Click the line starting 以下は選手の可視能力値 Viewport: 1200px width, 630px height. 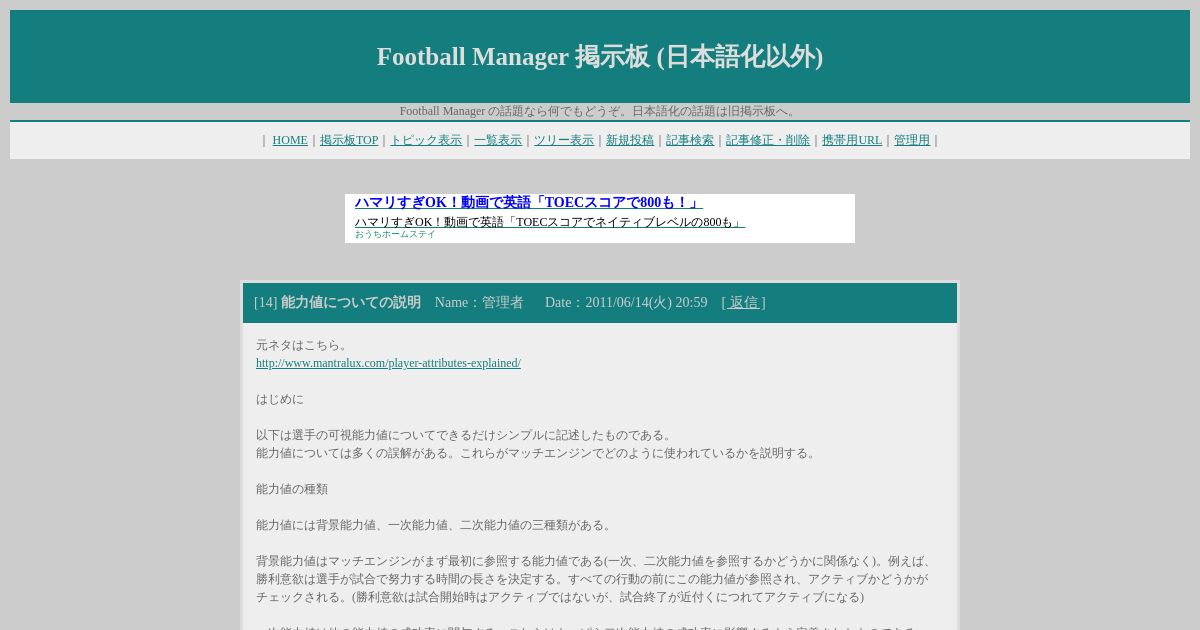tap(466, 435)
